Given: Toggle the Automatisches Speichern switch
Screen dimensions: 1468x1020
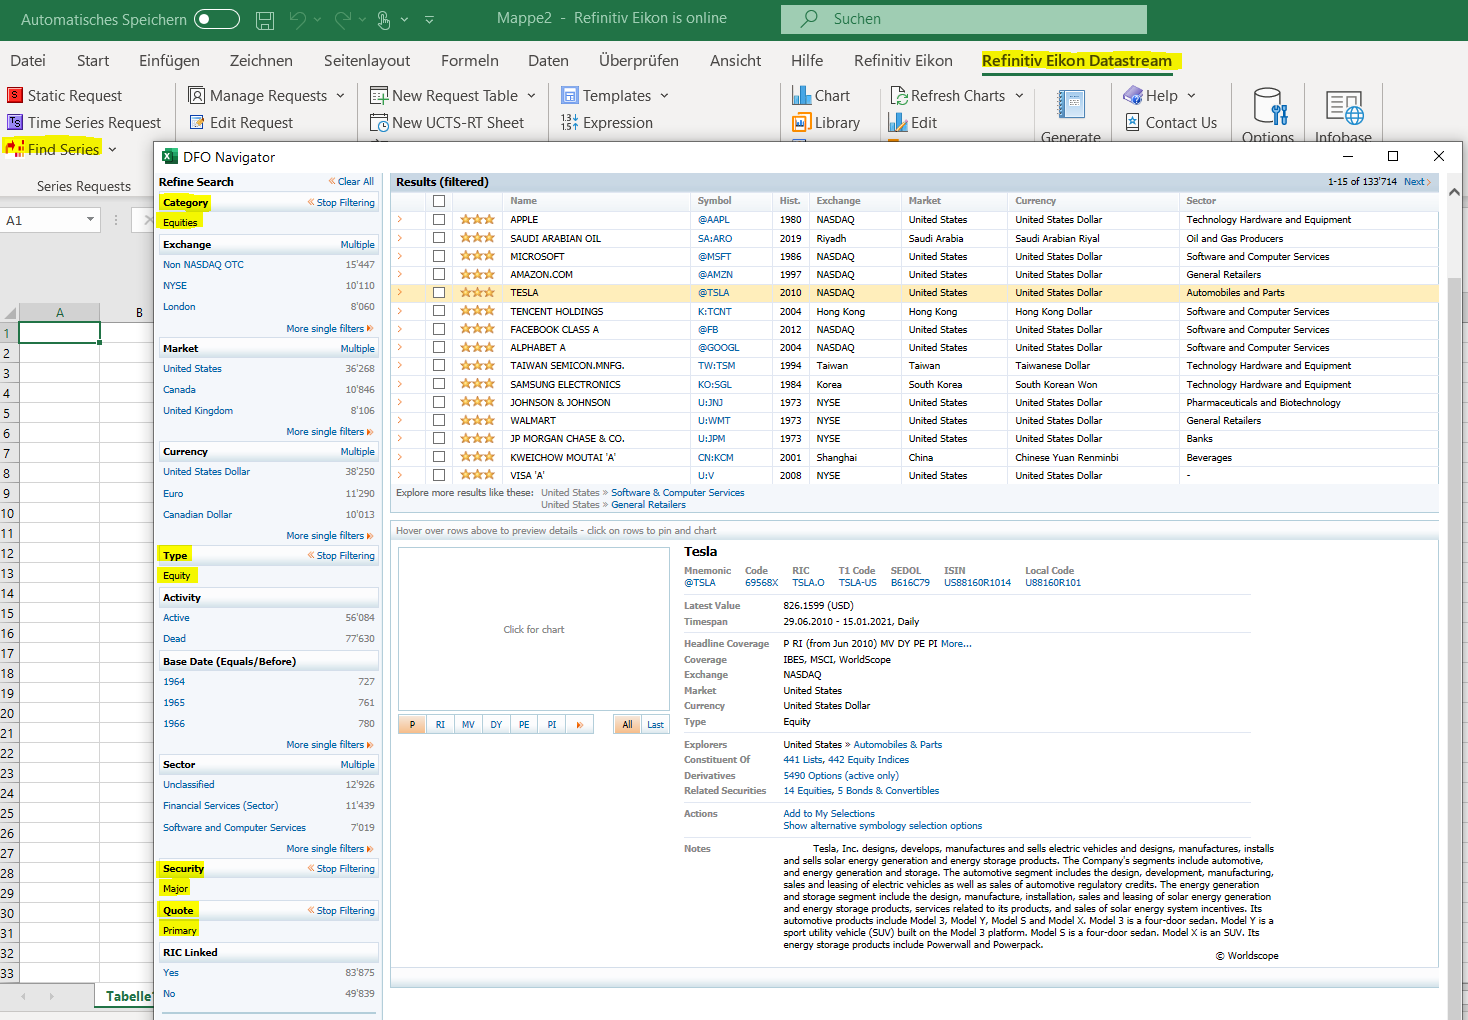Looking at the screenshot, I should click(217, 19).
